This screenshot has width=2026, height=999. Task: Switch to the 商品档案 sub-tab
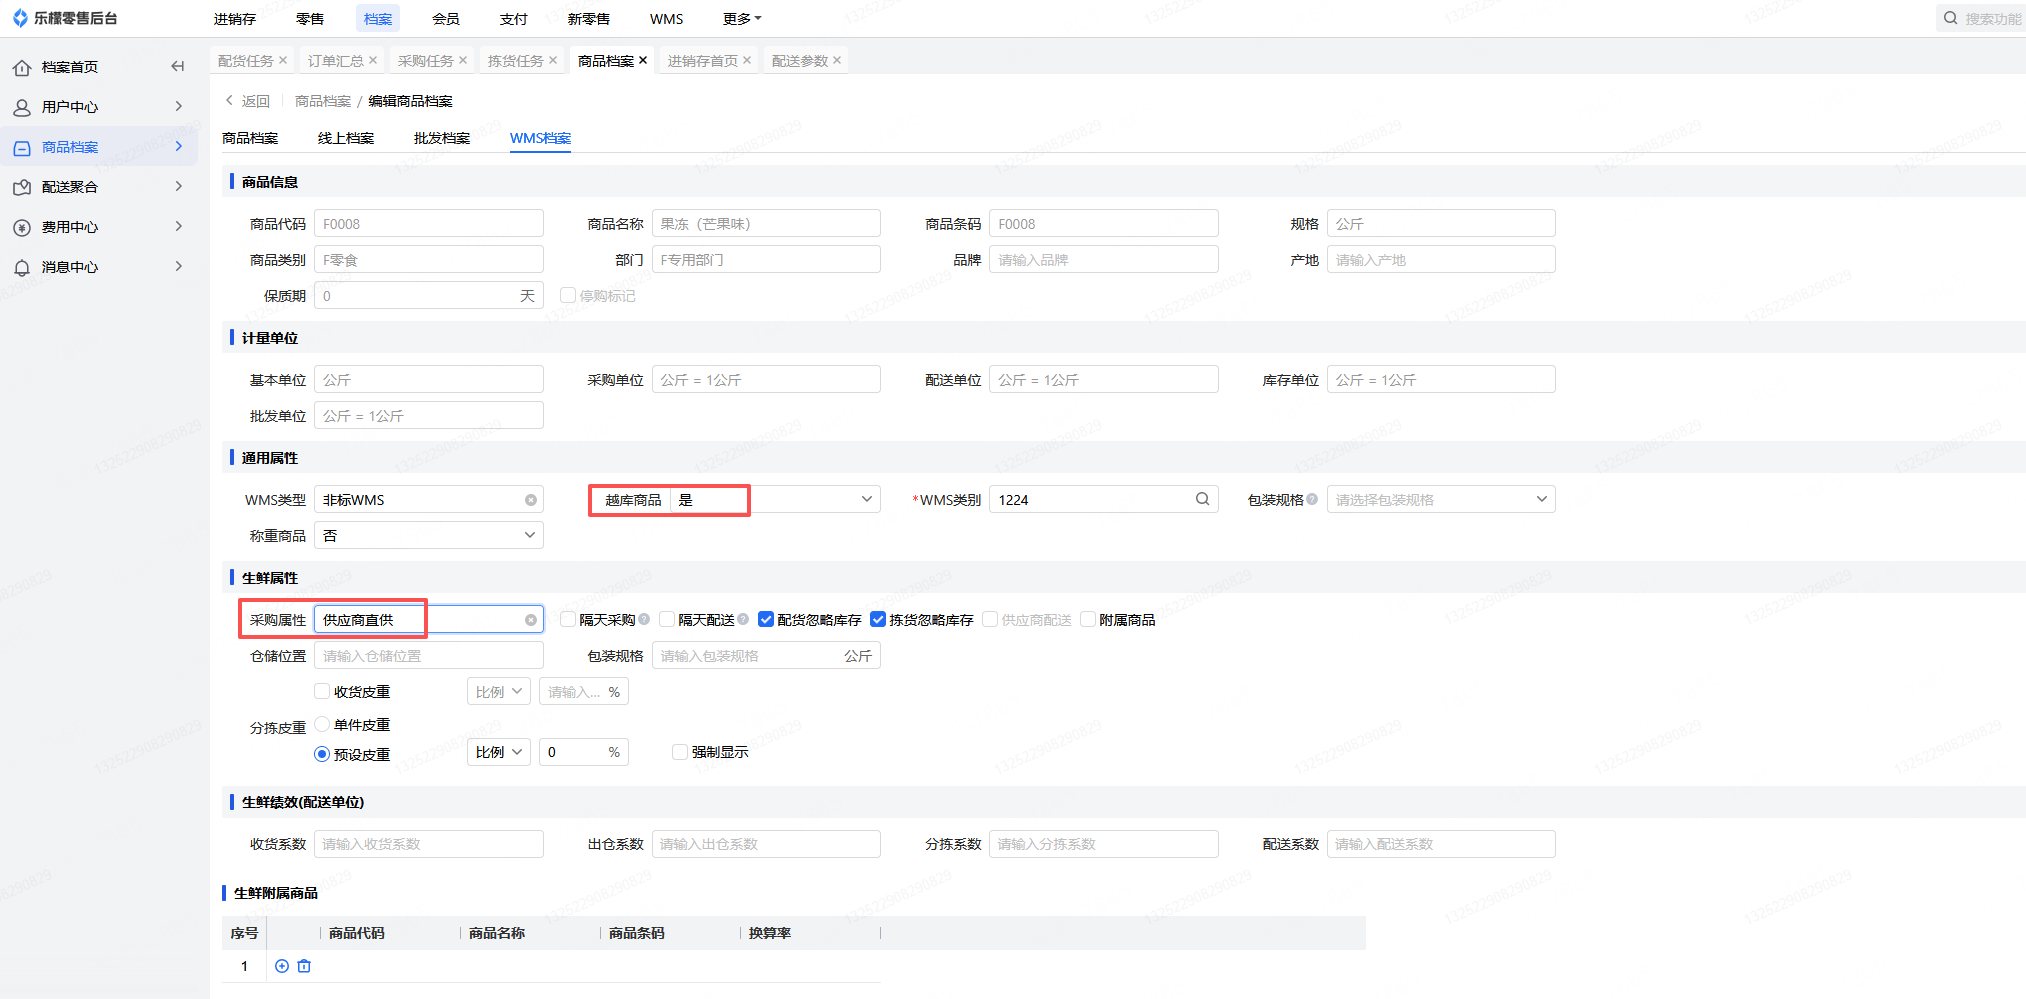pos(250,138)
